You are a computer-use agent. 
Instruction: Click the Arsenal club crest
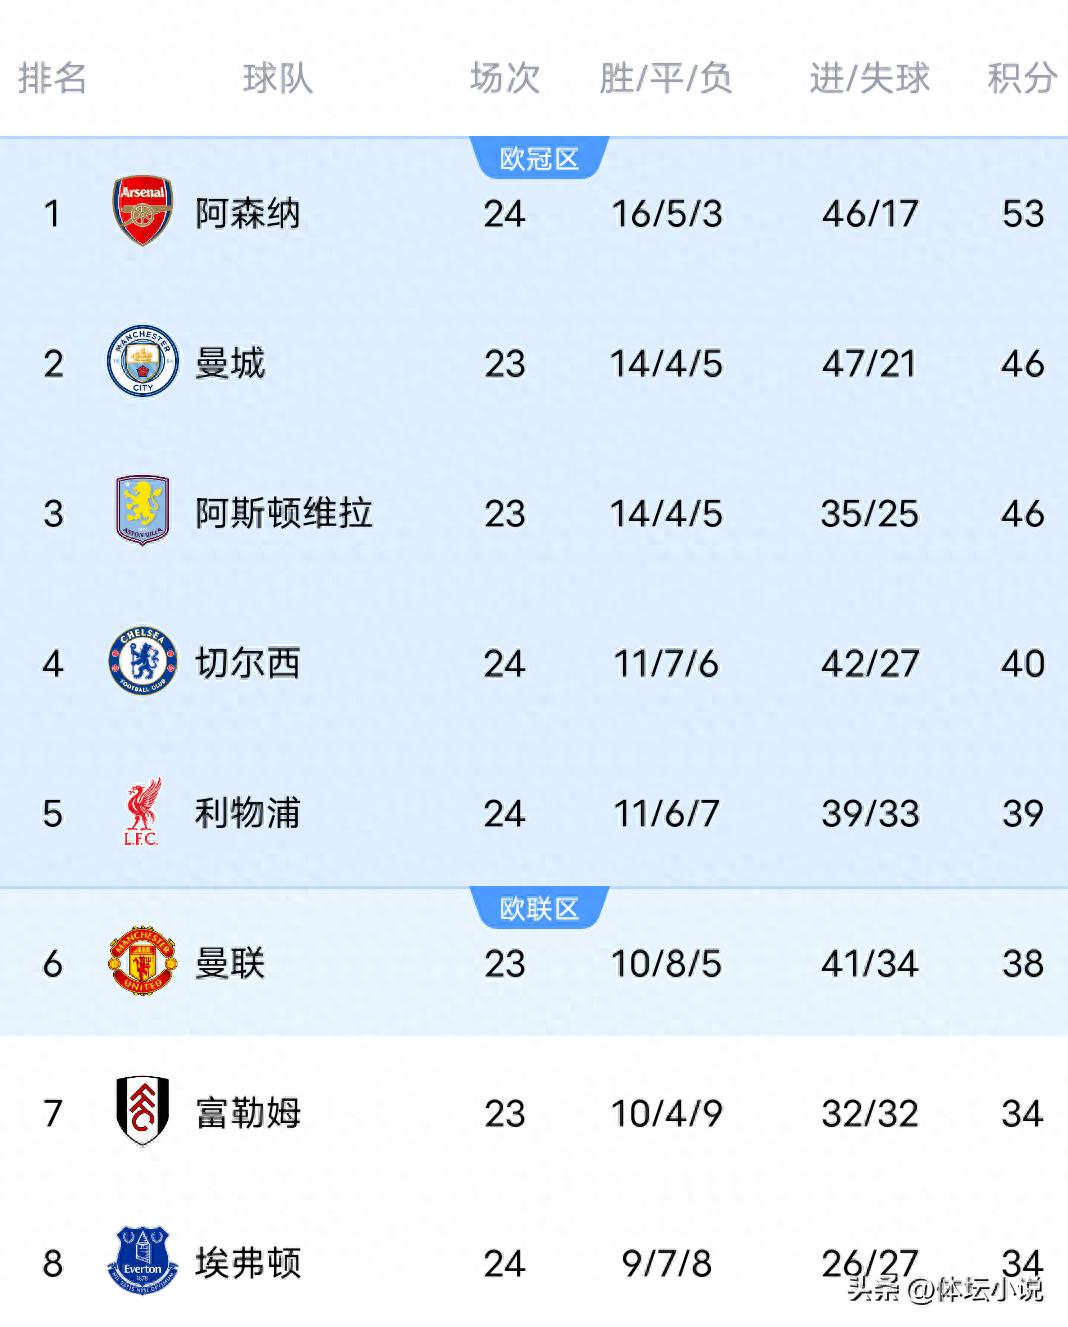click(x=141, y=213)
